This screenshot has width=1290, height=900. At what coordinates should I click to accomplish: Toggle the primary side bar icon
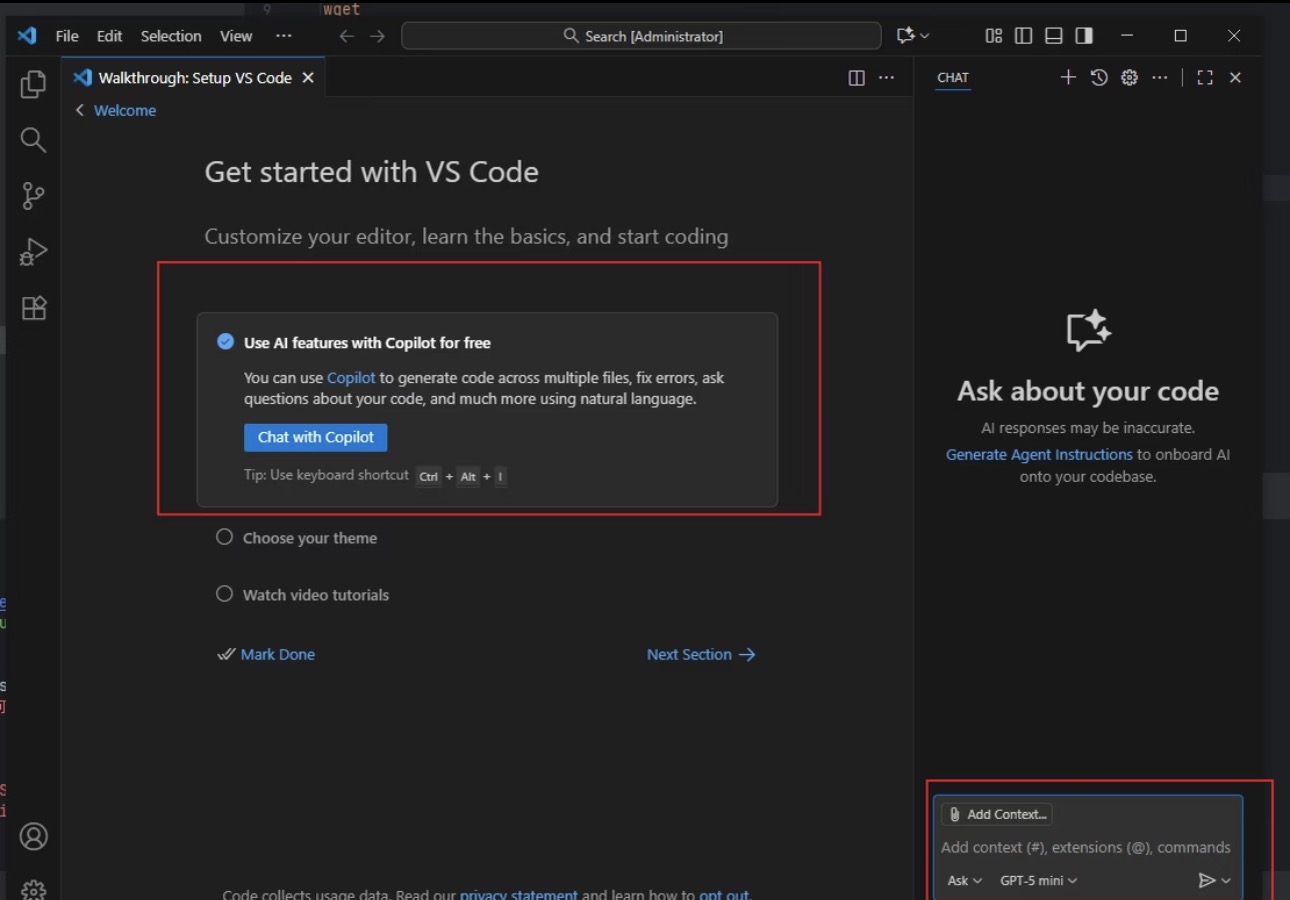point(1023,36)
